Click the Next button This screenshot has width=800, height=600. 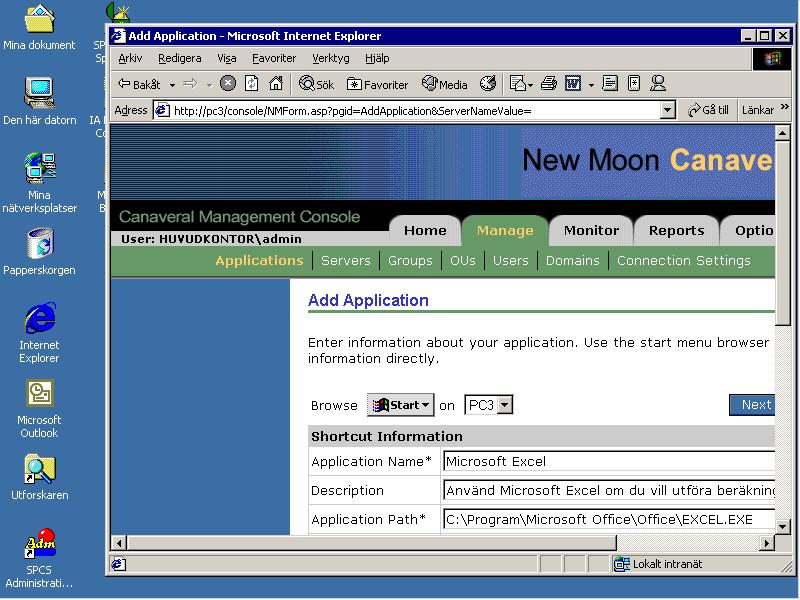tap(752, 405)
